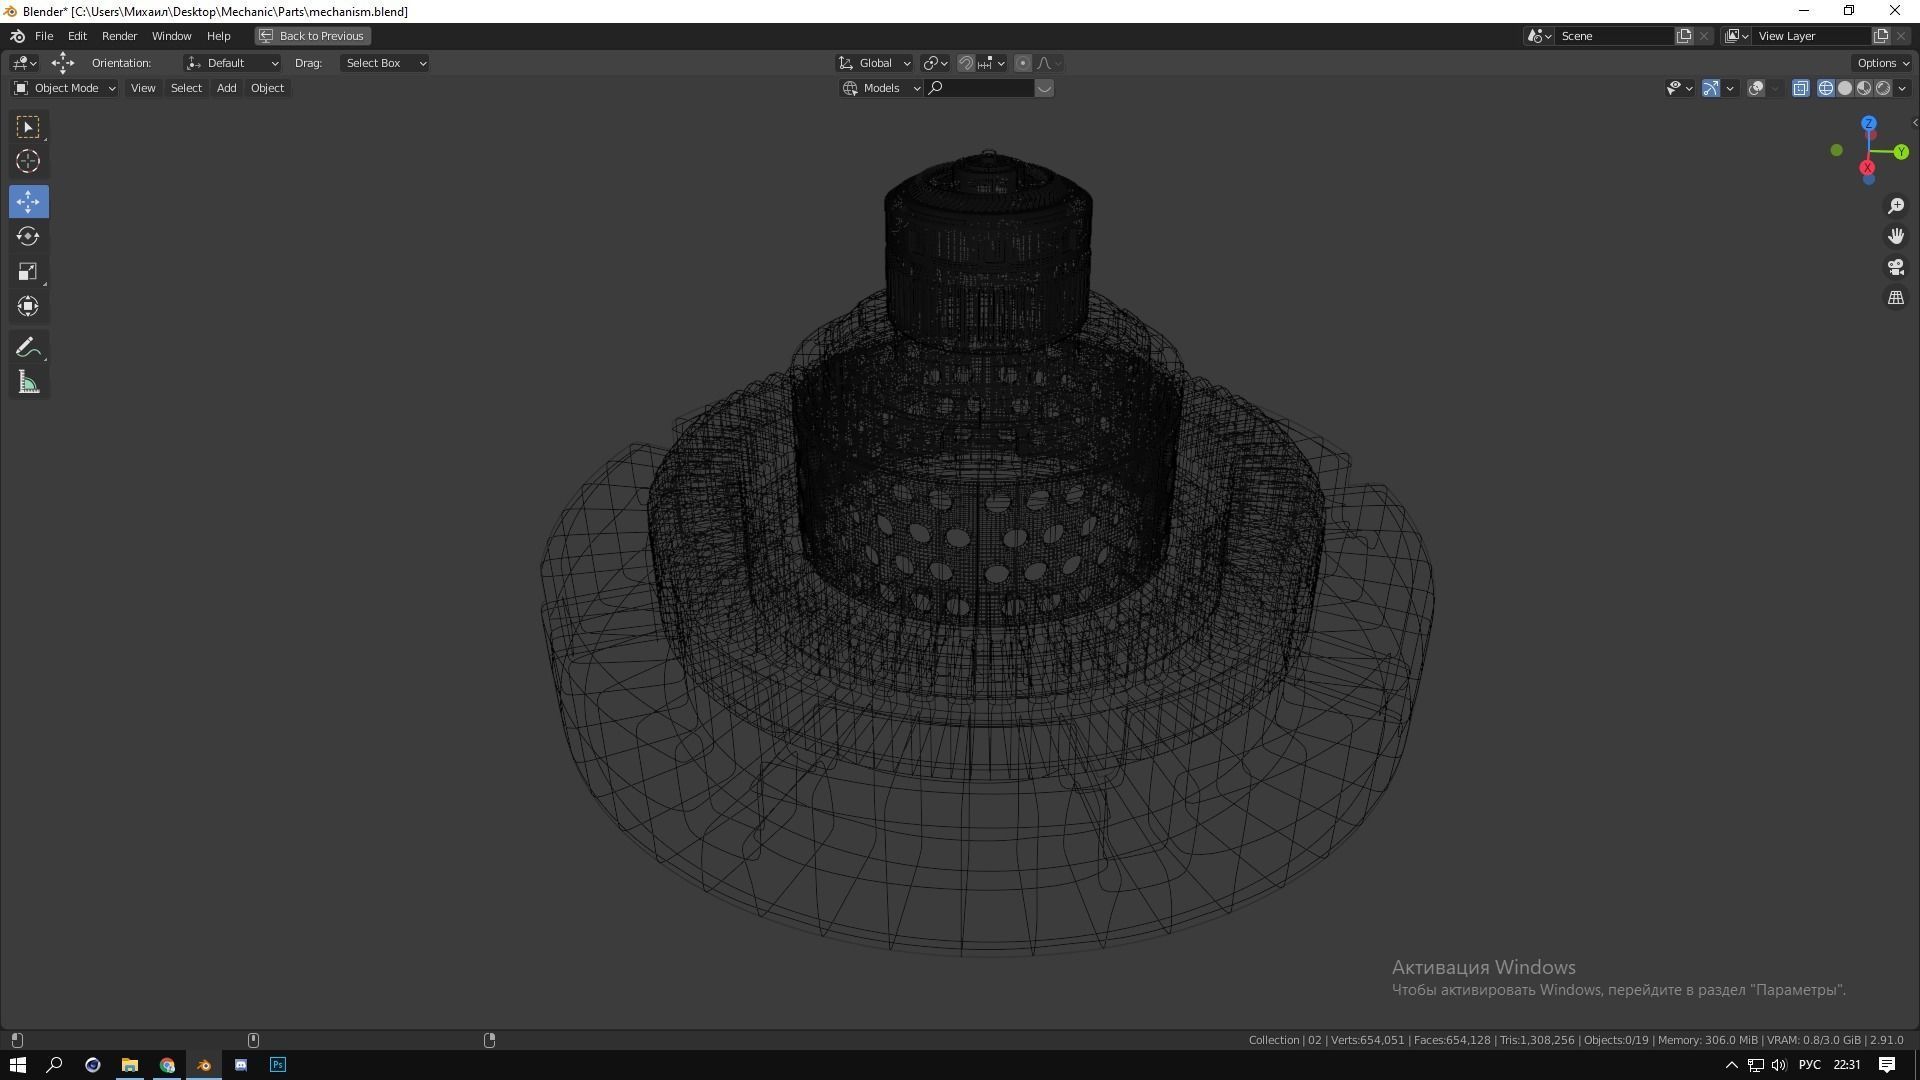
Task: Select the Move tool
Action: pos(28,202)
